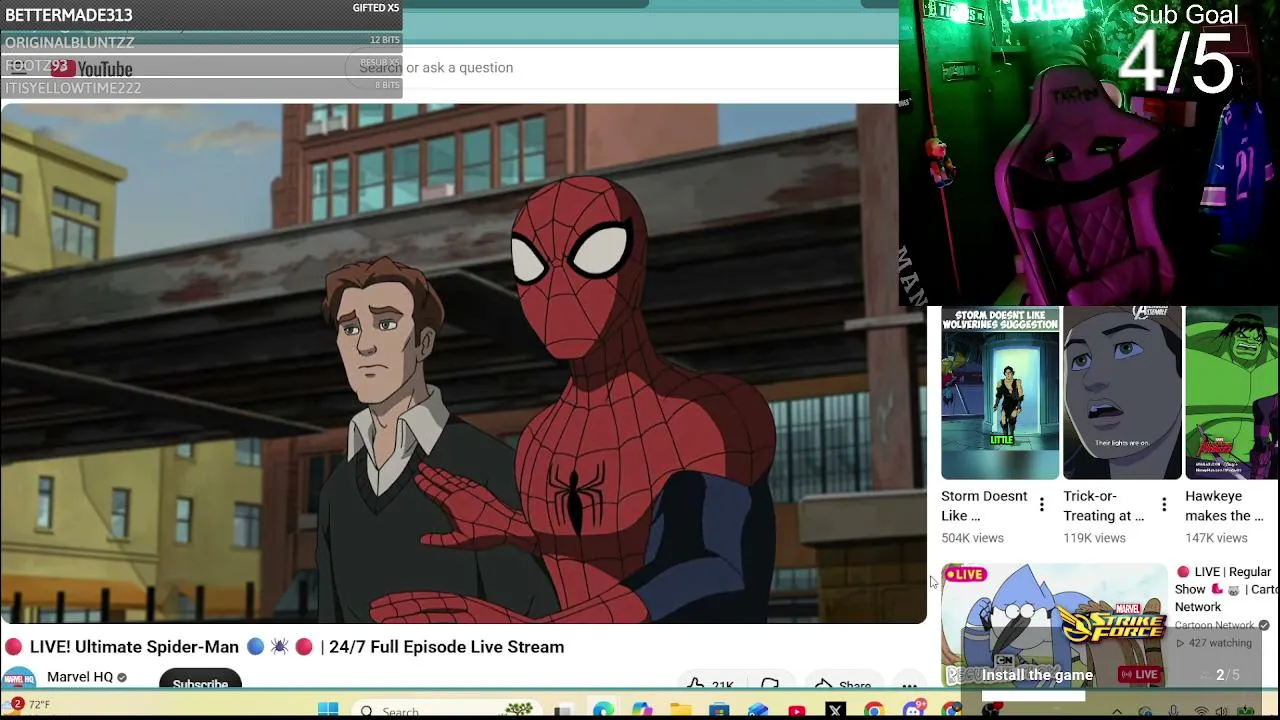The height and width of the screenshot is (720, 1280).
Task: Open Microsoft Store from the taskbar
Action: coord(719,710)
